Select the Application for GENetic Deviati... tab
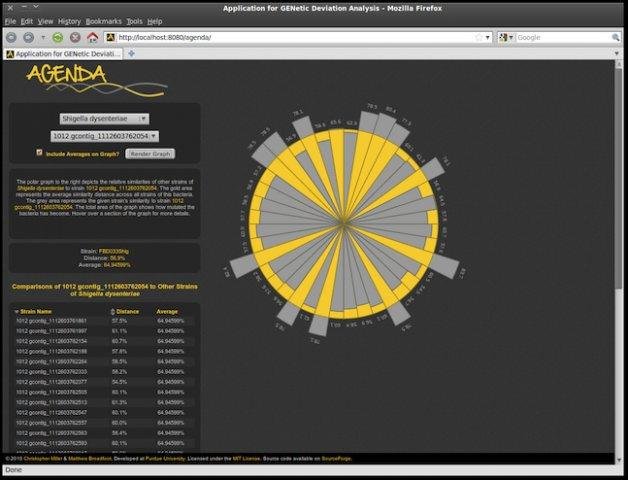Image resolution: width=628 pixels, height=480 pixels. point(63,54)
